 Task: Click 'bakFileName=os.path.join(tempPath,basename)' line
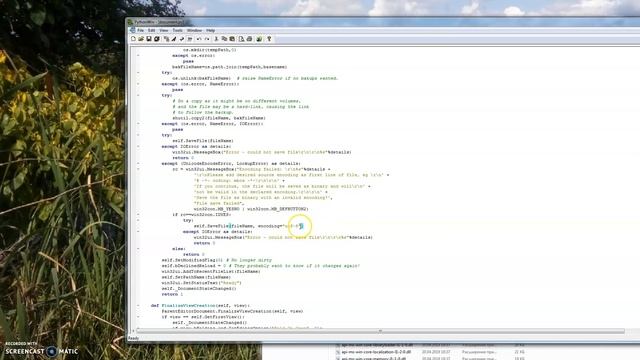pos(229,67)
